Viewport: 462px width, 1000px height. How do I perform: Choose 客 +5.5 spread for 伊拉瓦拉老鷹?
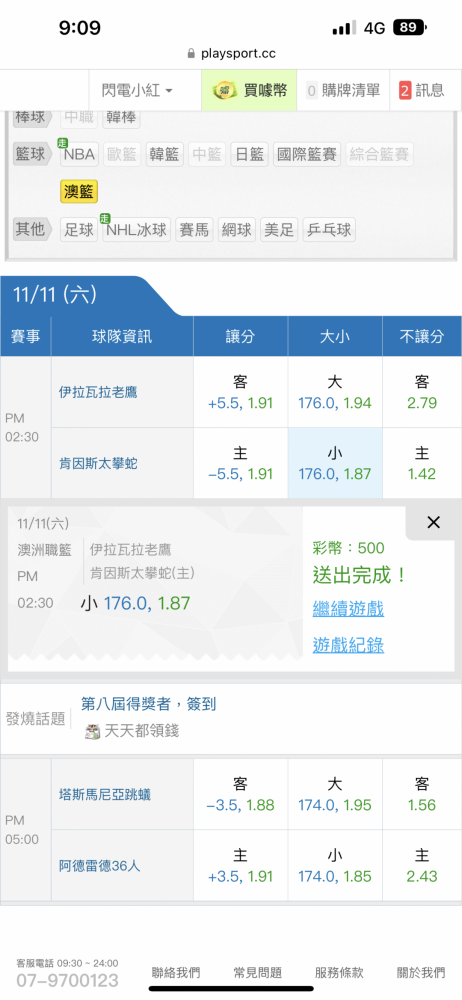click(x=241, y=392)
